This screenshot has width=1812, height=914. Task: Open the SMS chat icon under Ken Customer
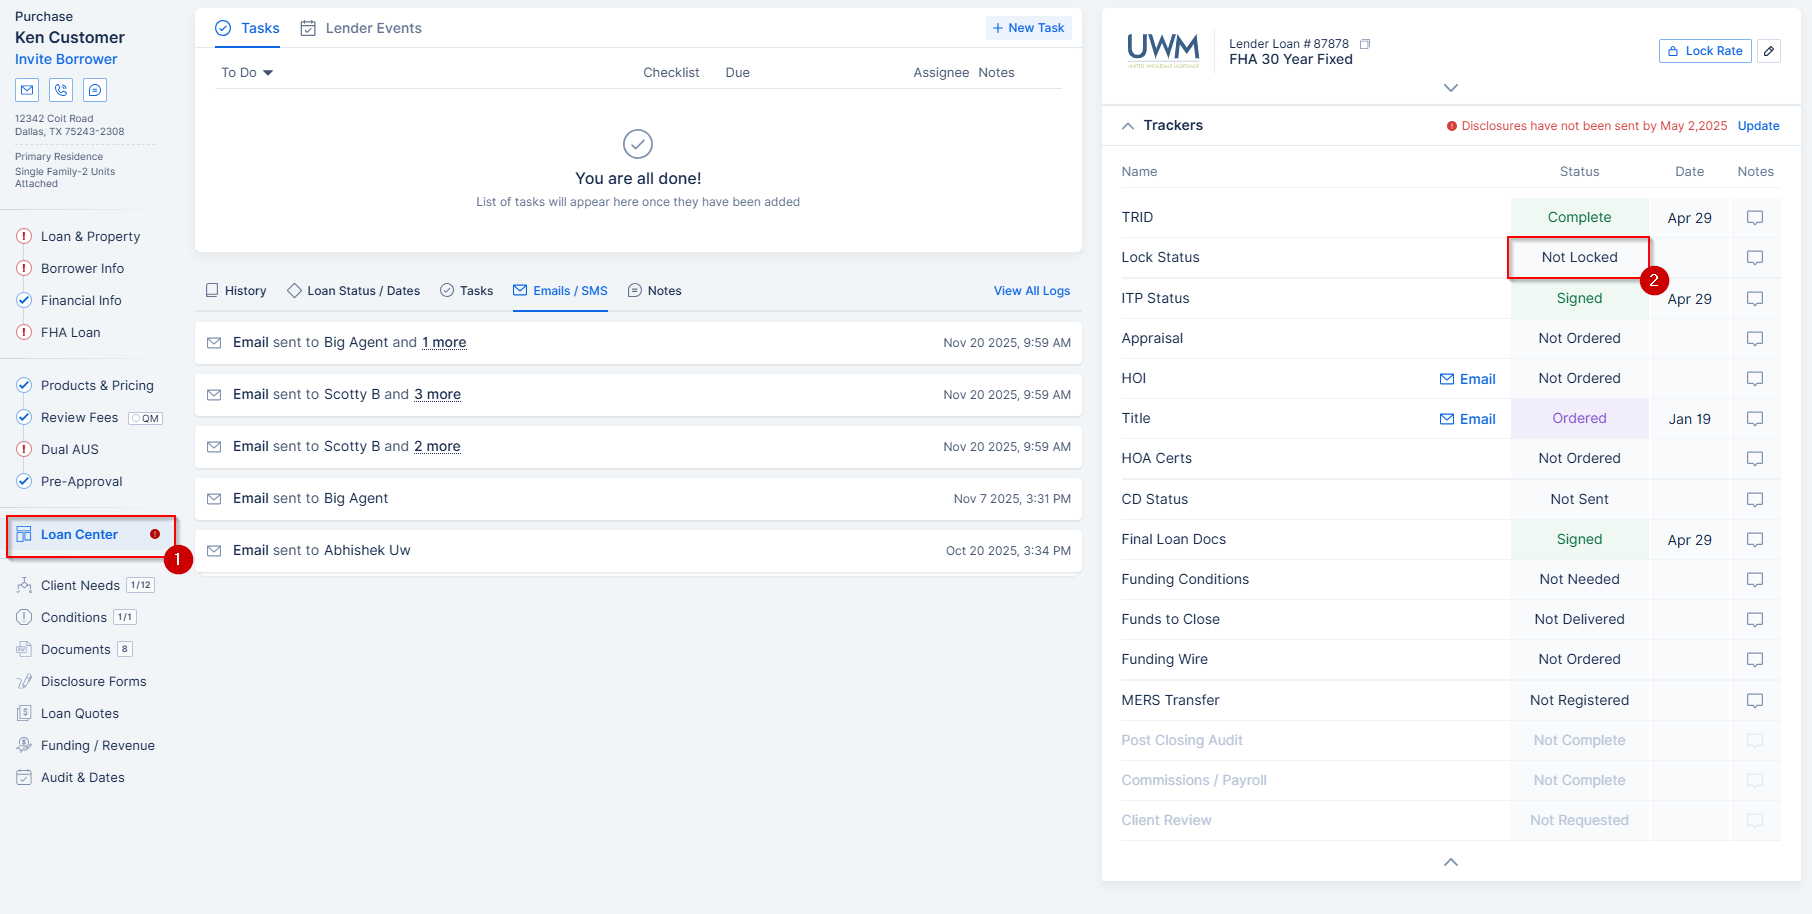tap(95, 90)
